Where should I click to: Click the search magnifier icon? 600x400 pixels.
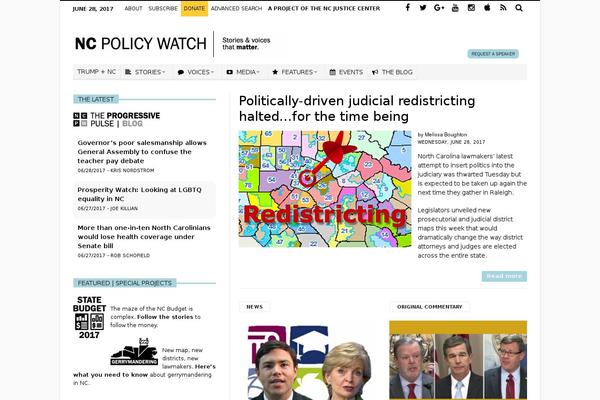(x=519, y=8)
